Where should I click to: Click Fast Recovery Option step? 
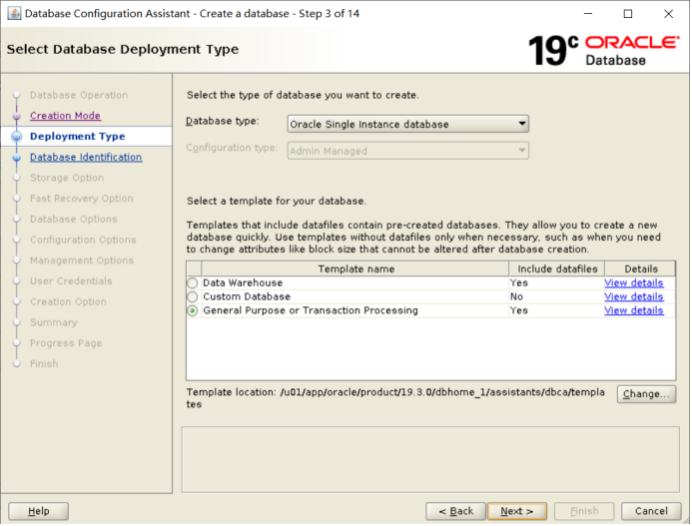click(82, 199)
